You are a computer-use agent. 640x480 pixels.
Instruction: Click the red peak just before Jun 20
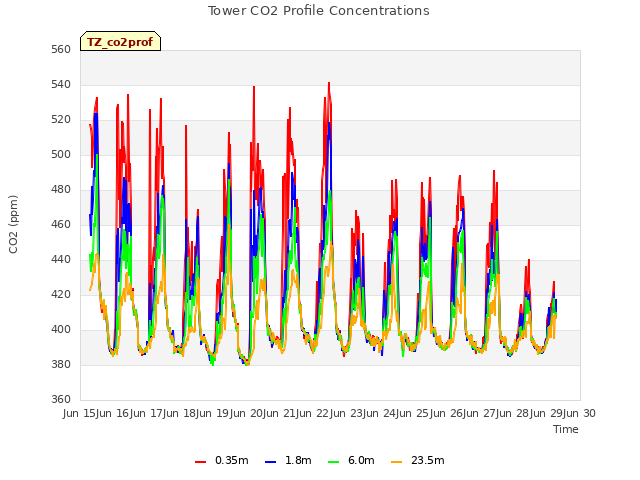[254, 87]
